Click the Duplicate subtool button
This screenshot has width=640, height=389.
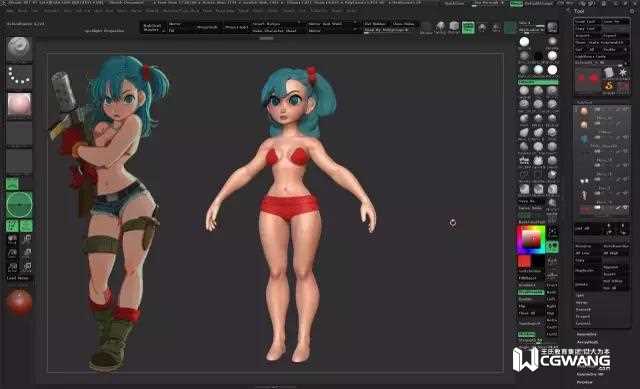(588, 270)
